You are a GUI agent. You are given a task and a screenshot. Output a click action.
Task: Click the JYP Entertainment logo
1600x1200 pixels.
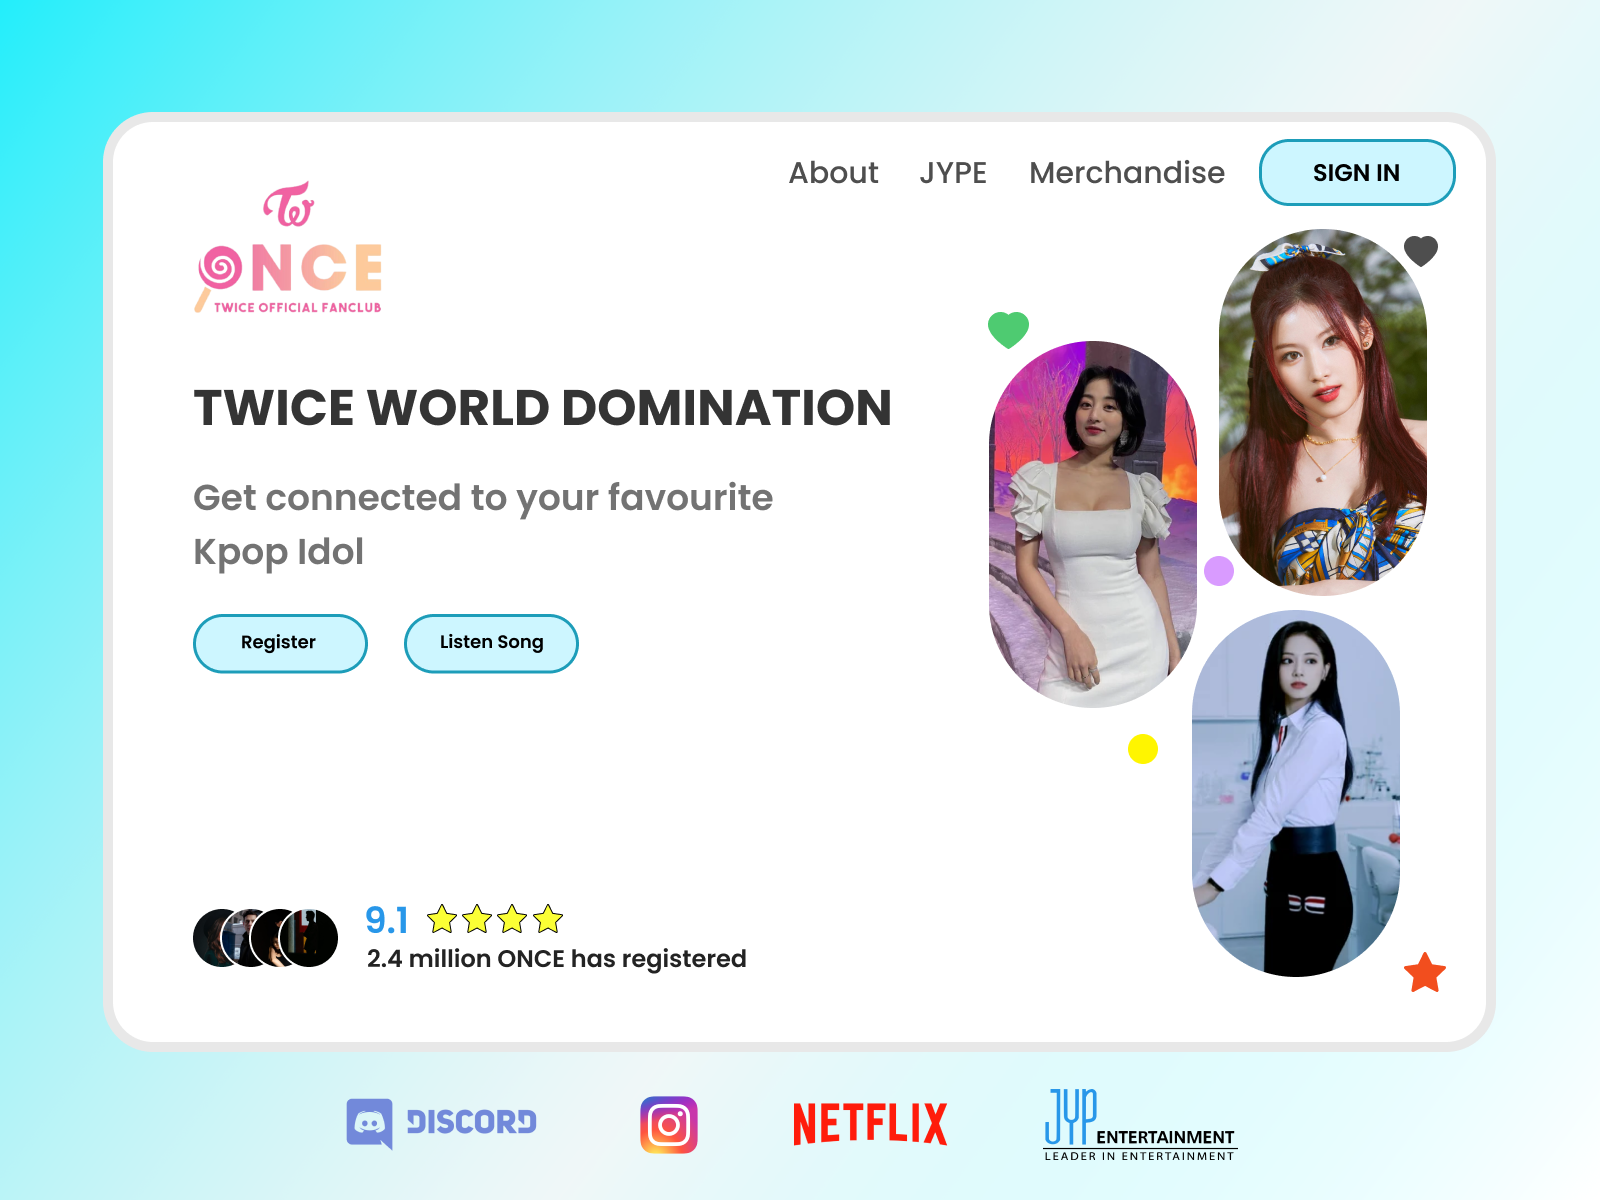pyautogui.click(x=1140, y=1125)
